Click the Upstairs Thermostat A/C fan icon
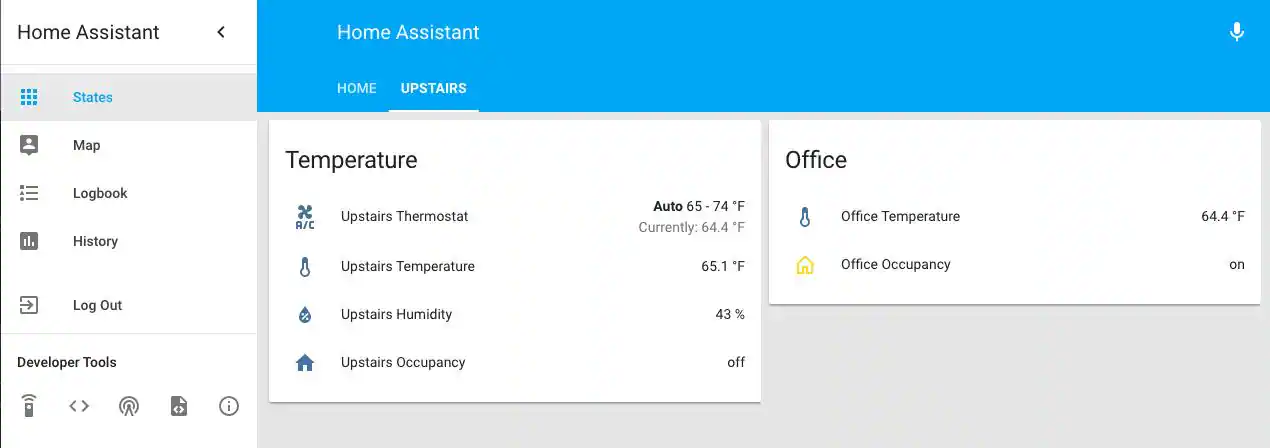The image size is (1270, 448). (x=305, y=217)
